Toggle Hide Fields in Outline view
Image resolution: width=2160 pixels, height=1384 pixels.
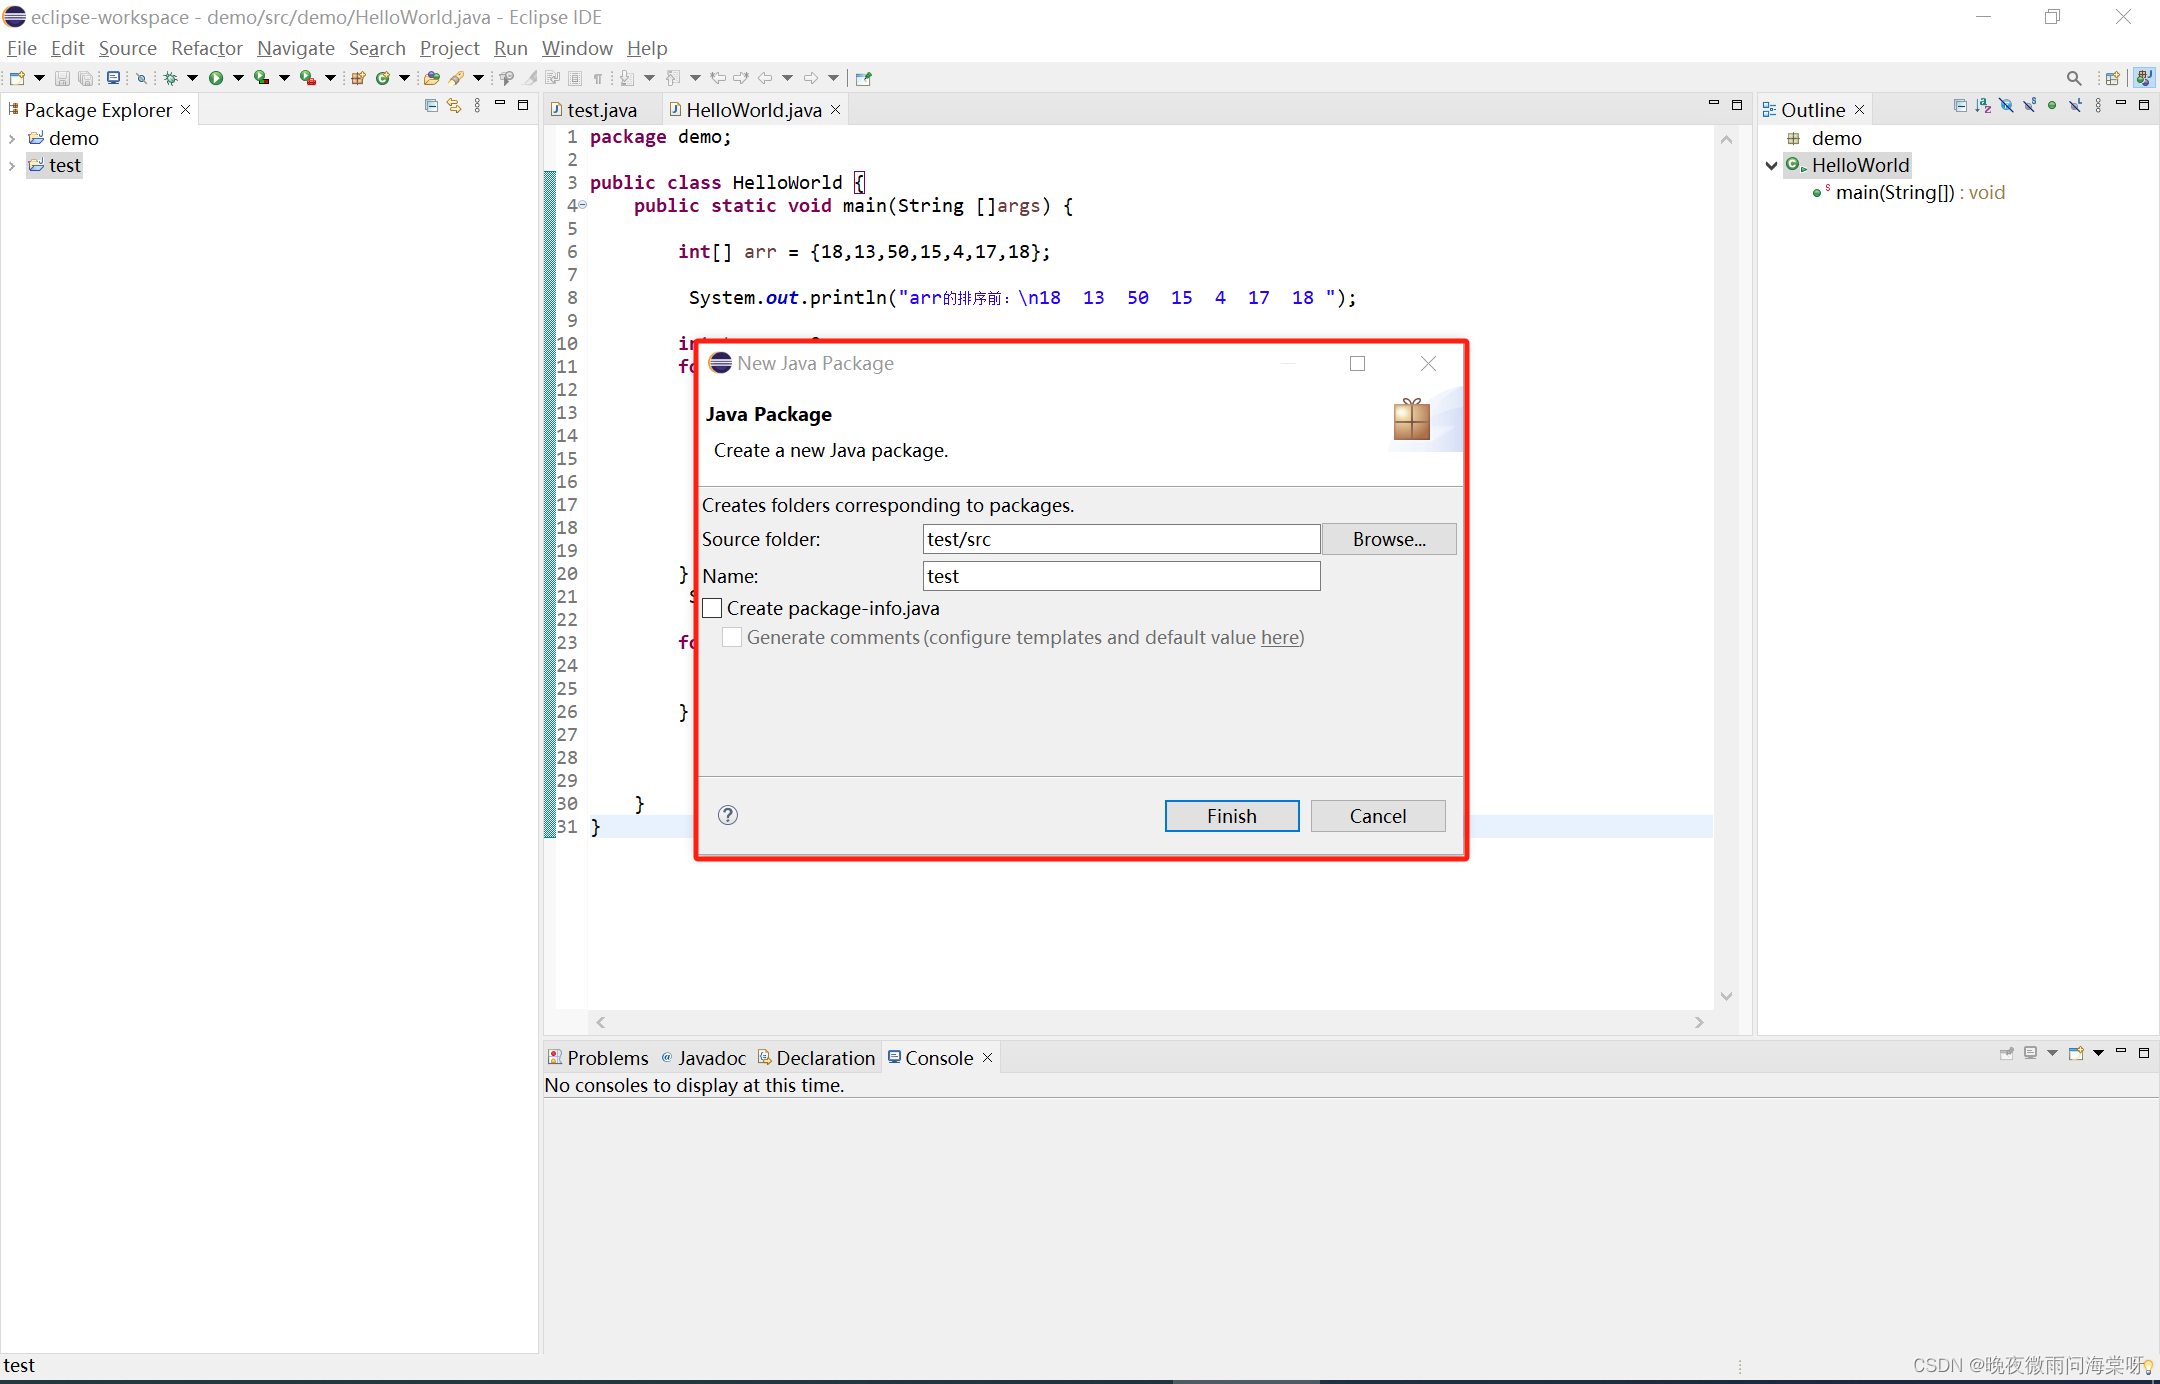[x=2006, y=106]
